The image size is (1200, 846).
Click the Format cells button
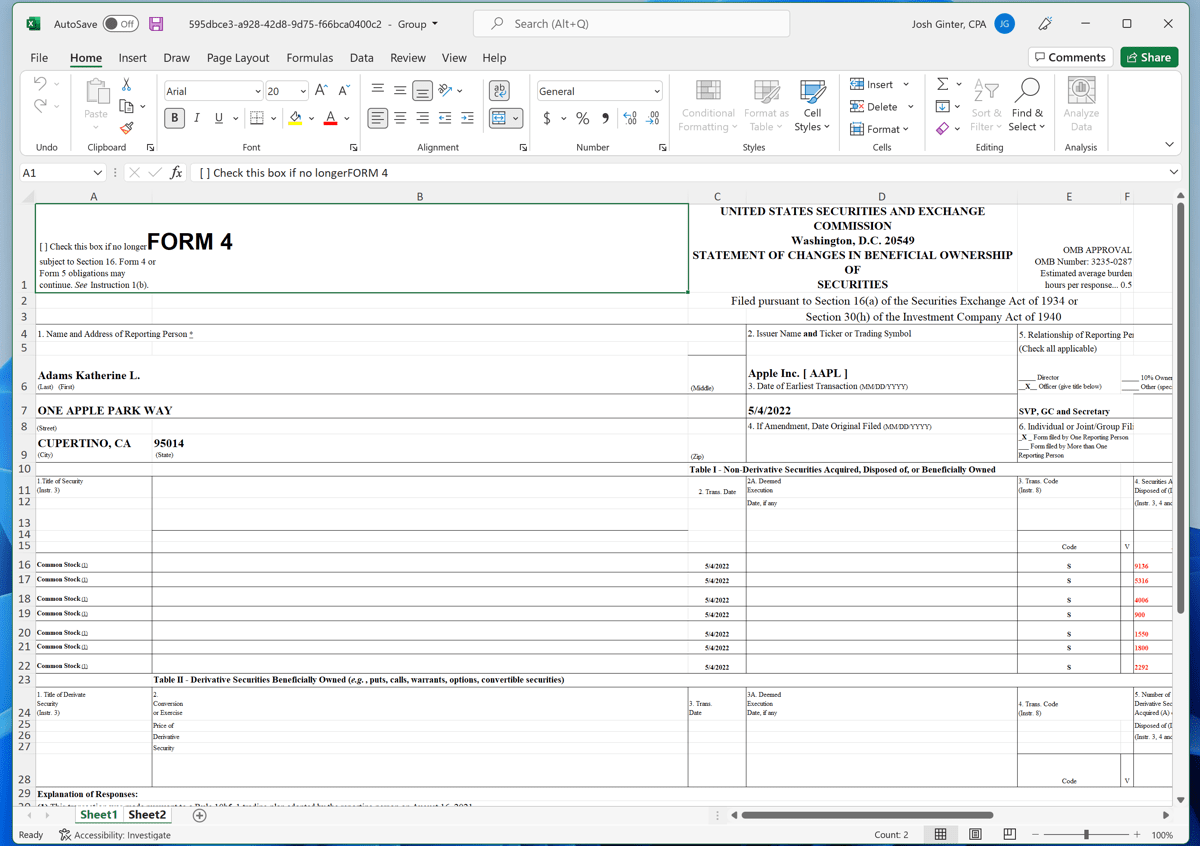point(880,129)
